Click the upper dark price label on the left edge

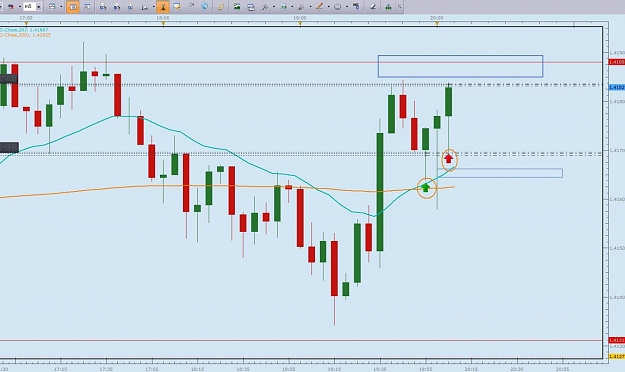point(8,79)
